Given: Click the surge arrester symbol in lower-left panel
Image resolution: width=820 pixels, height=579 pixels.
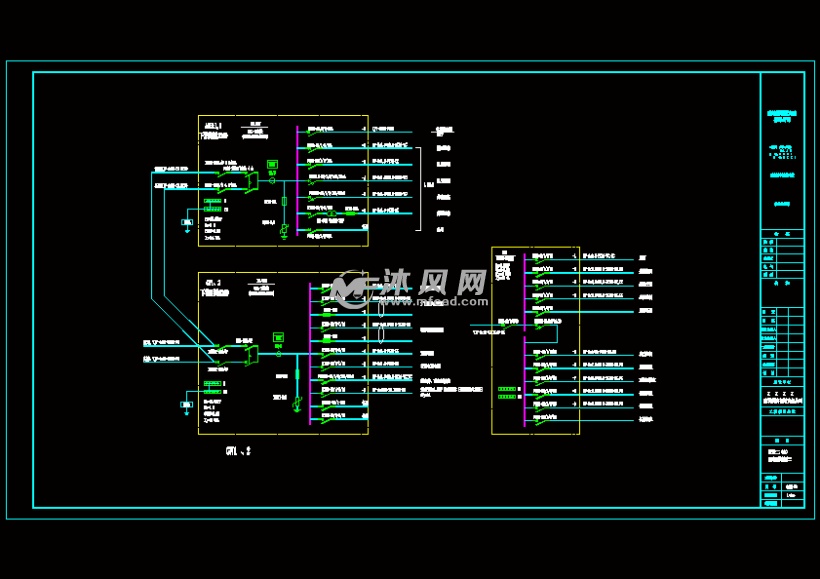Looking at the screenshot, I should [x=296, y=404].
